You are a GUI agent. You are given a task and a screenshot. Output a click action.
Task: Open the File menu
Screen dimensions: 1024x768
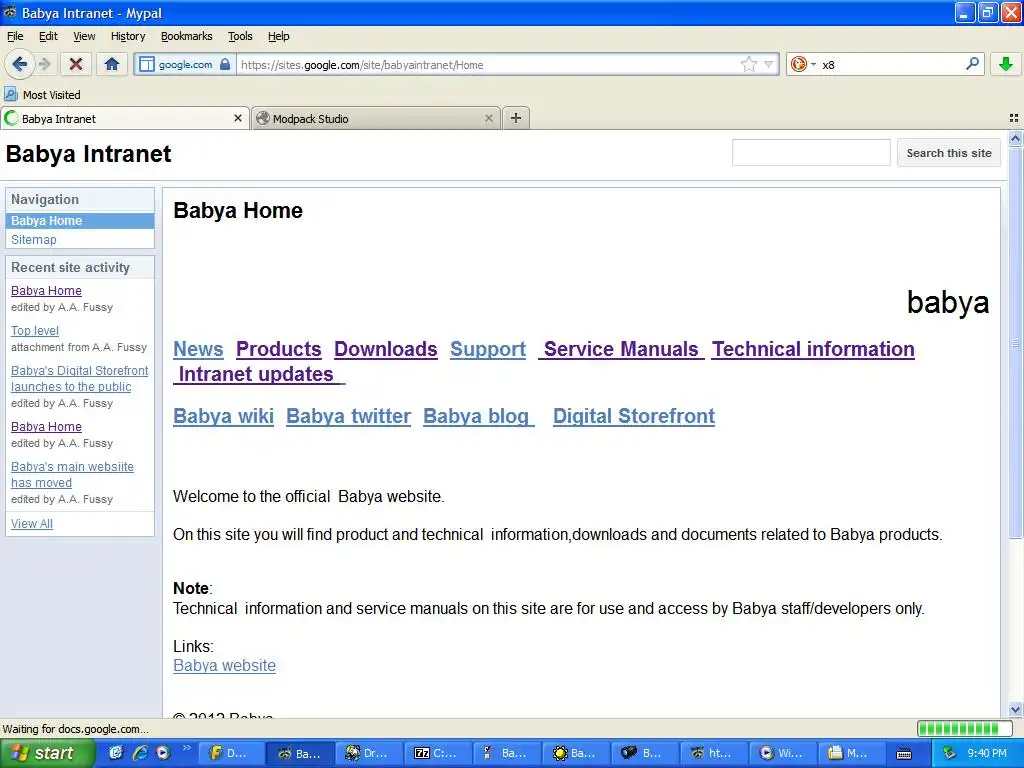(x=15, y=36)
